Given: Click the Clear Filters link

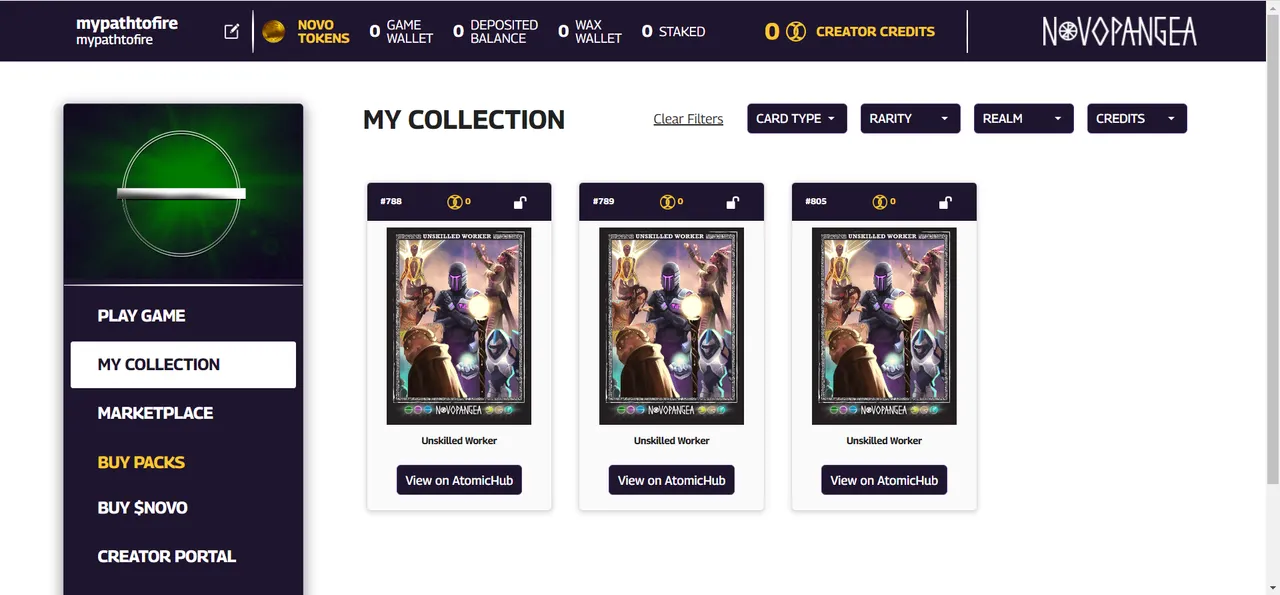Looking at the screenshot, I should click(x=688, y=119).
